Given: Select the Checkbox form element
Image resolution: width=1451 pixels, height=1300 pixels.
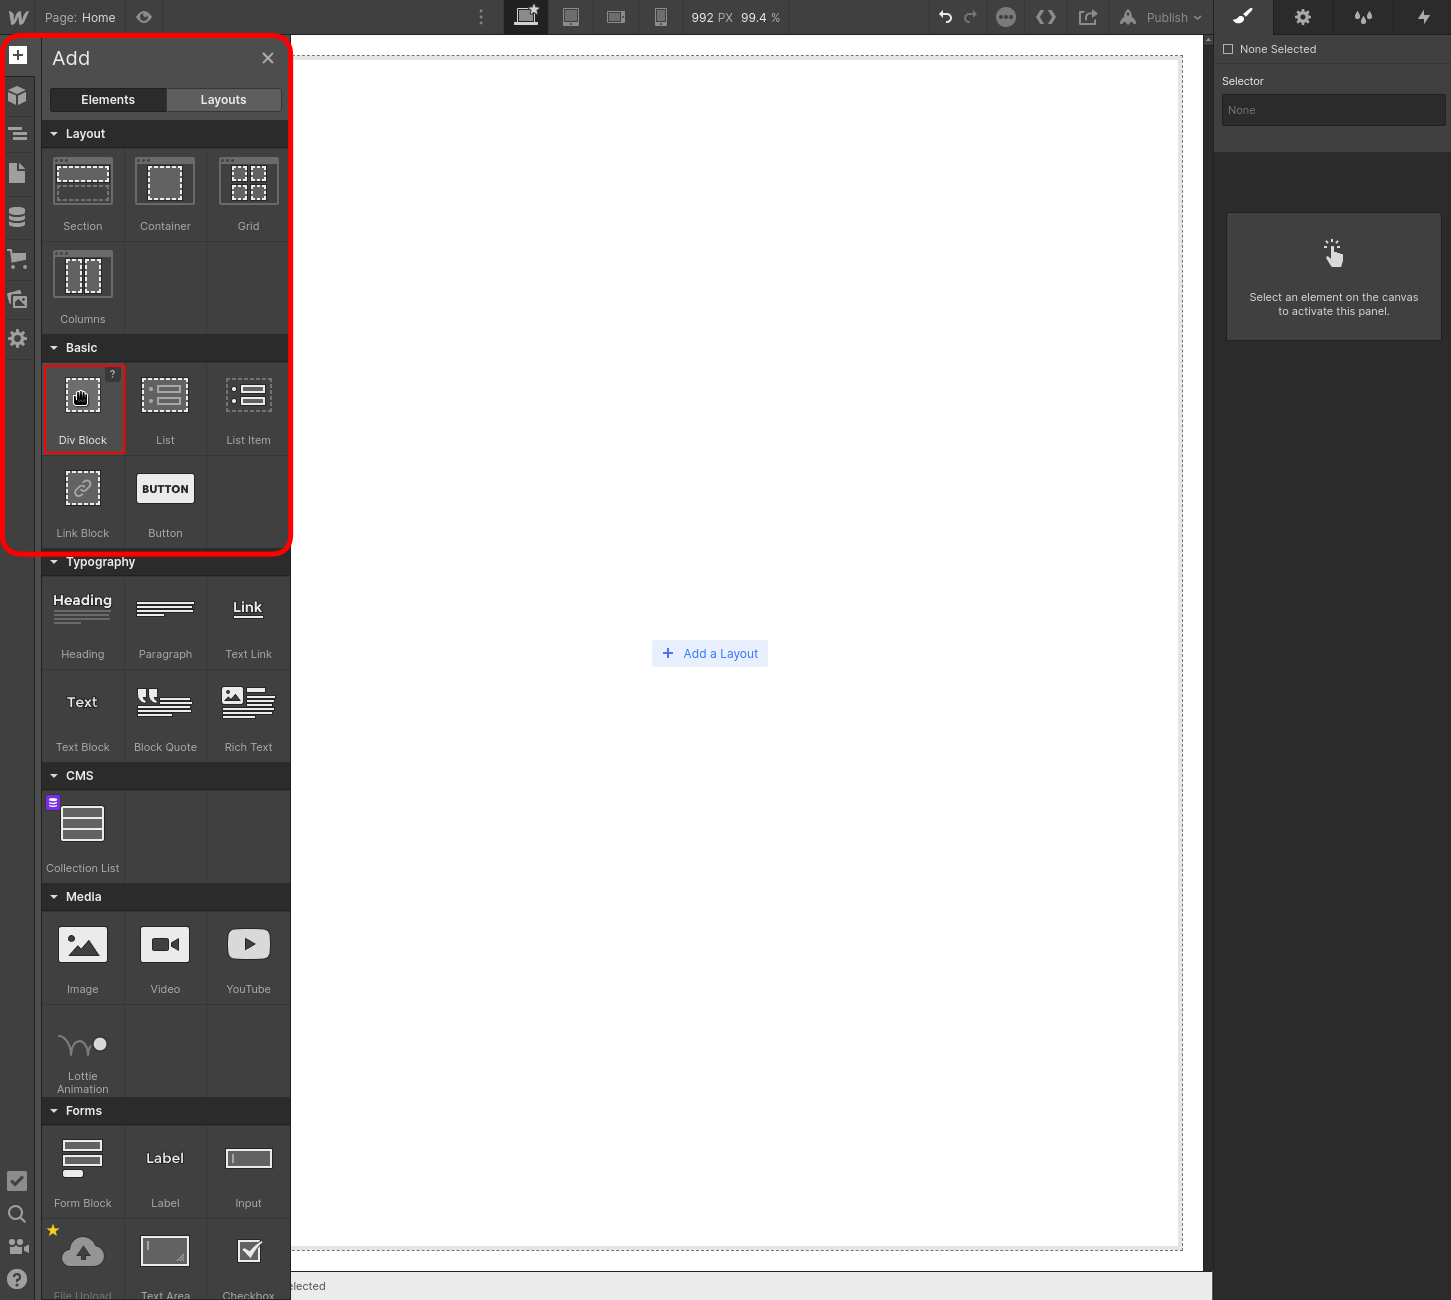Looking at the screenshot, I should click(247, 1252).
